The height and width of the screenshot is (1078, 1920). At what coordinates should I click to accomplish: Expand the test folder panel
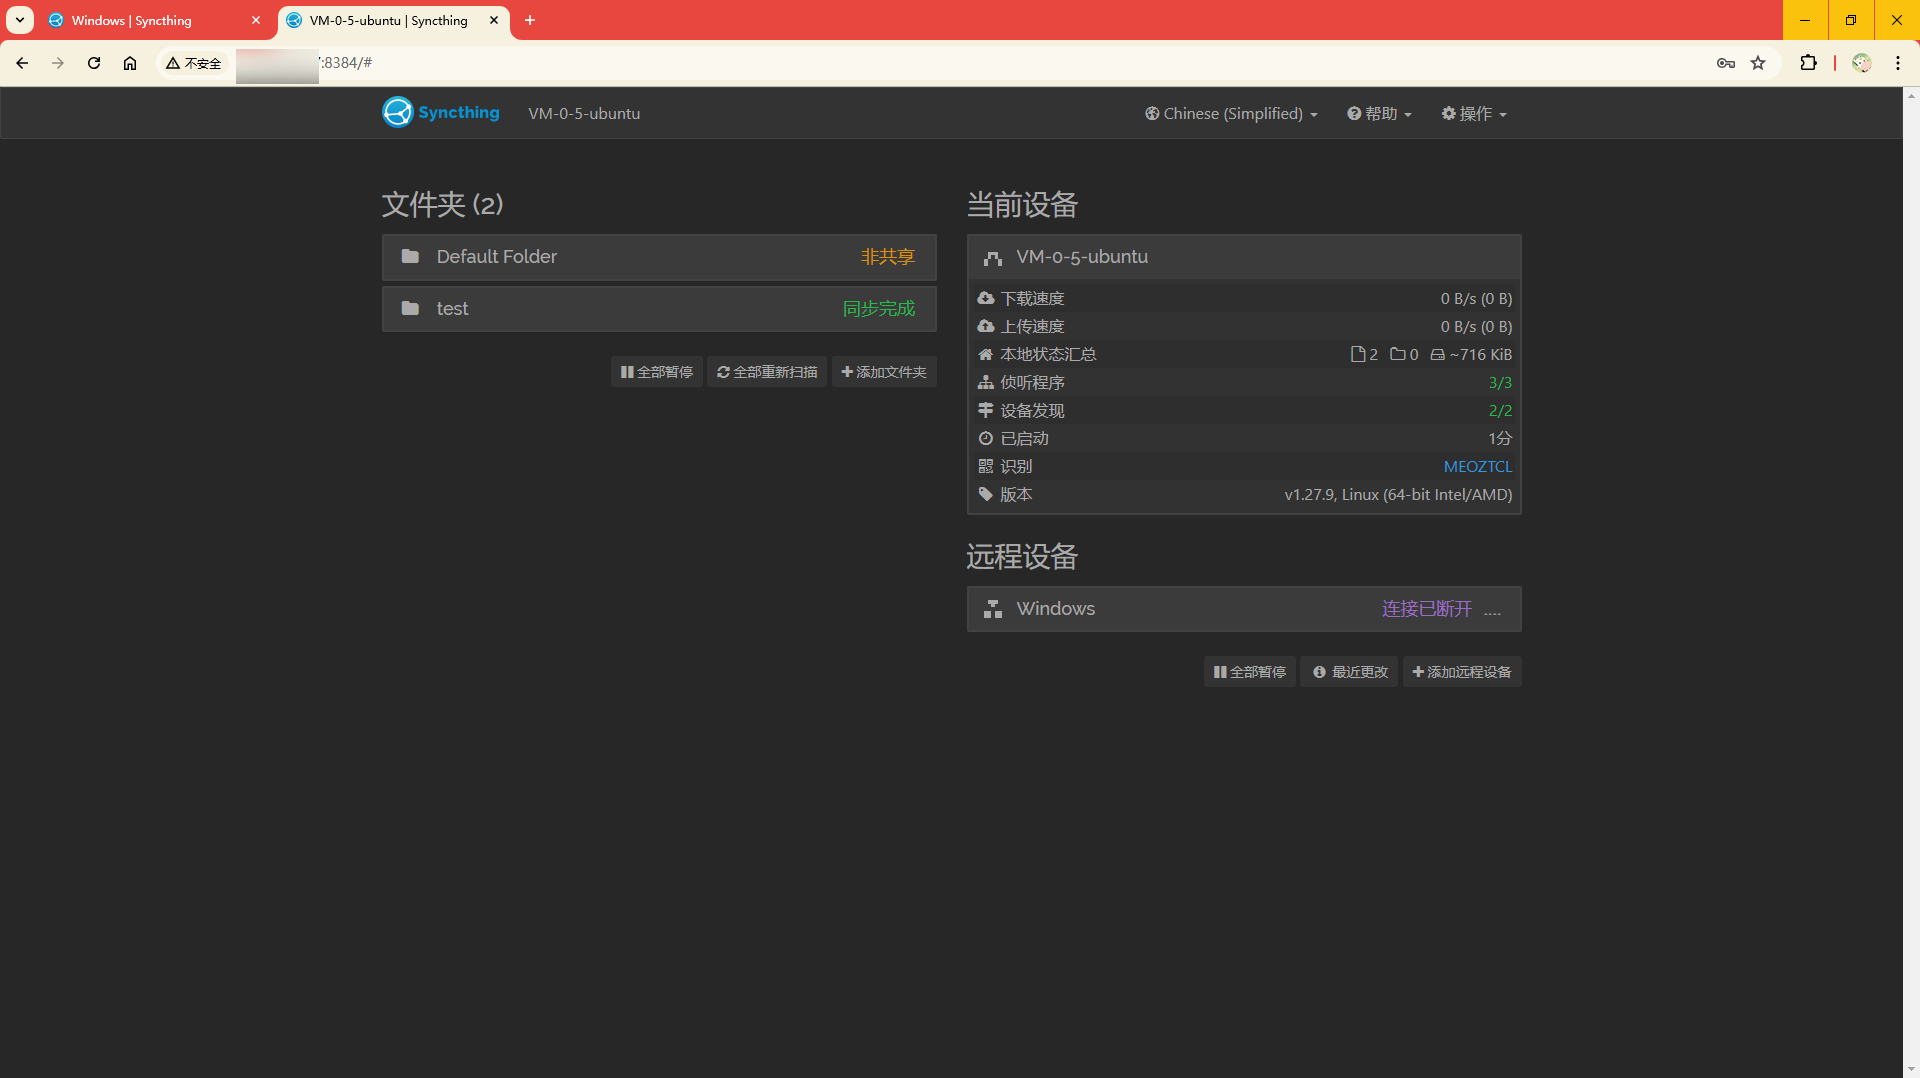click(659, 309)
